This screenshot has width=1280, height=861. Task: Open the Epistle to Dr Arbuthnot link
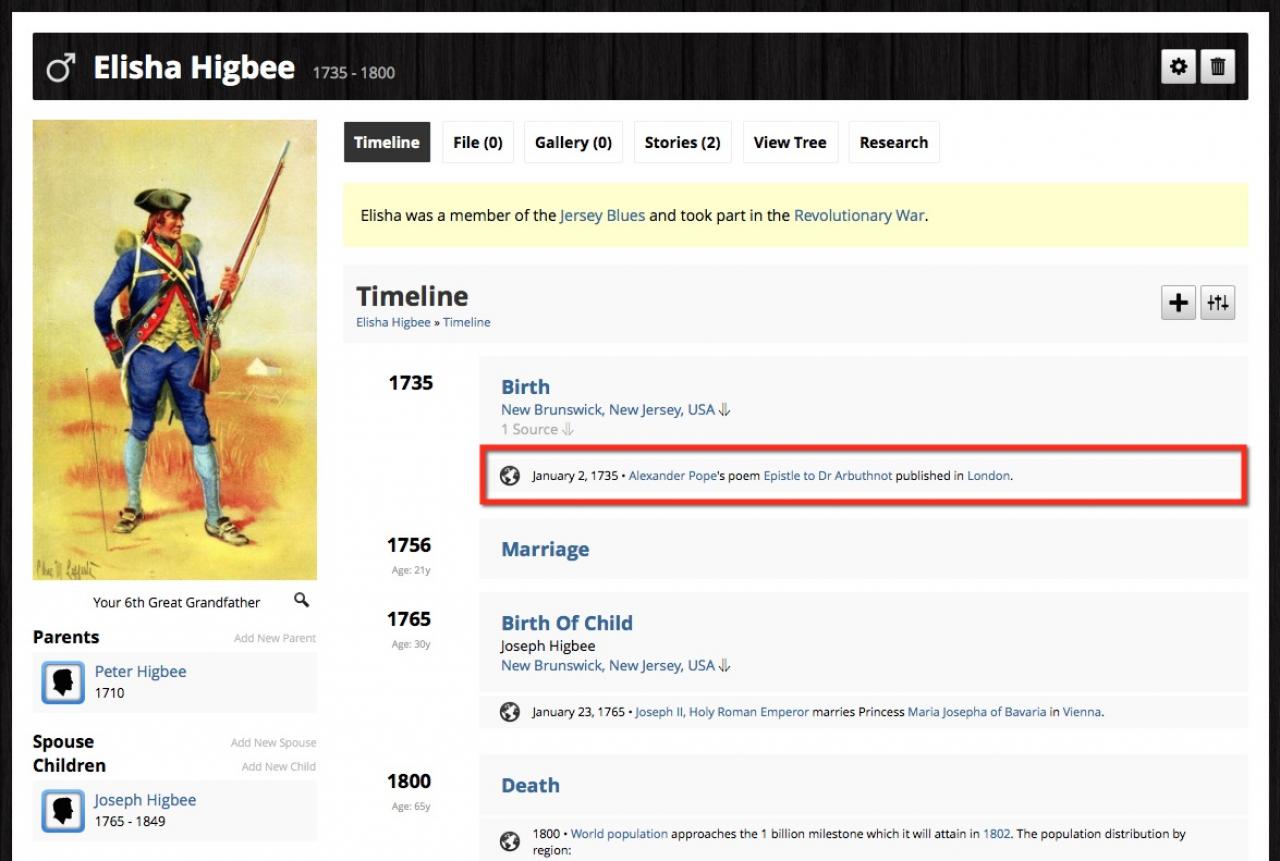point(828,476)
